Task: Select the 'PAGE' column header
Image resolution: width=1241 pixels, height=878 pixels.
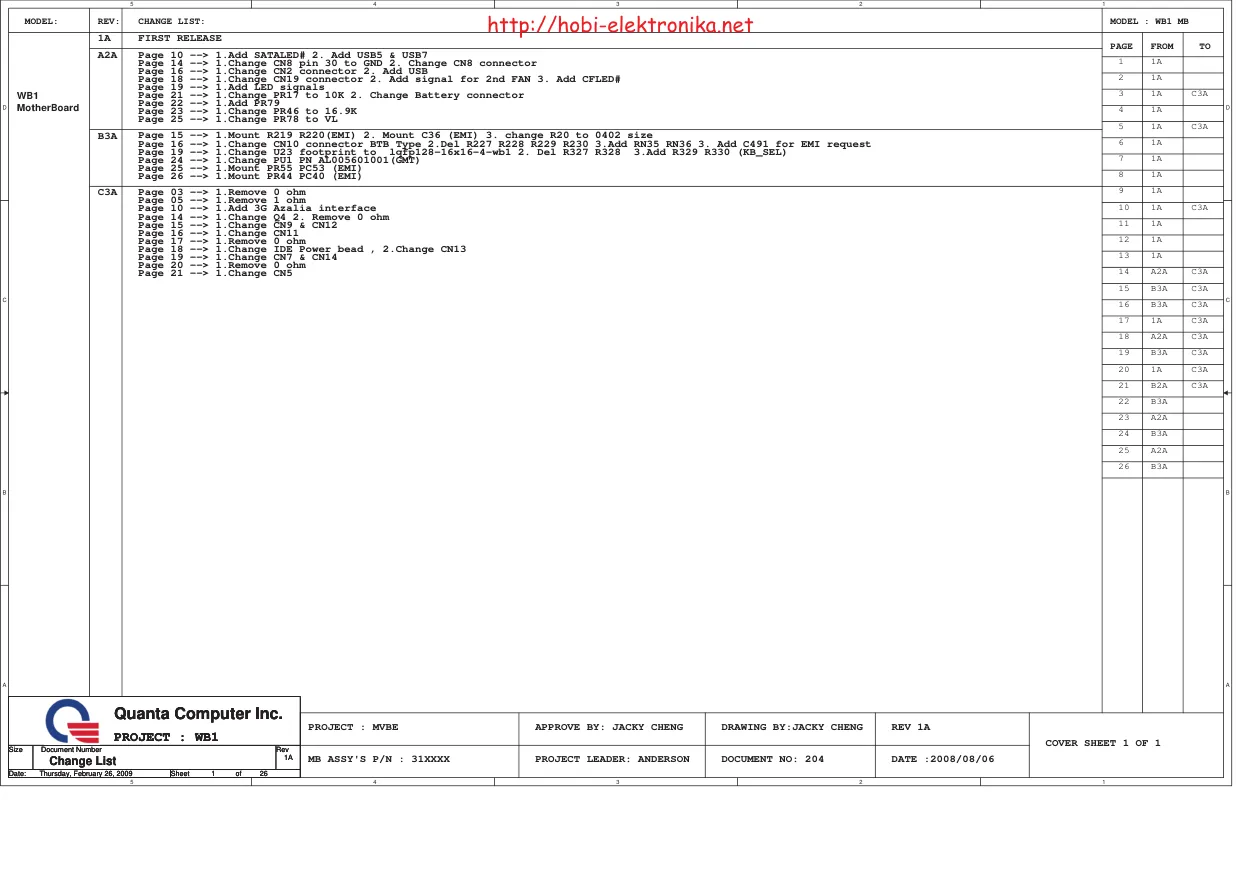Action: pyautogui.click(x=1122, y=46)
